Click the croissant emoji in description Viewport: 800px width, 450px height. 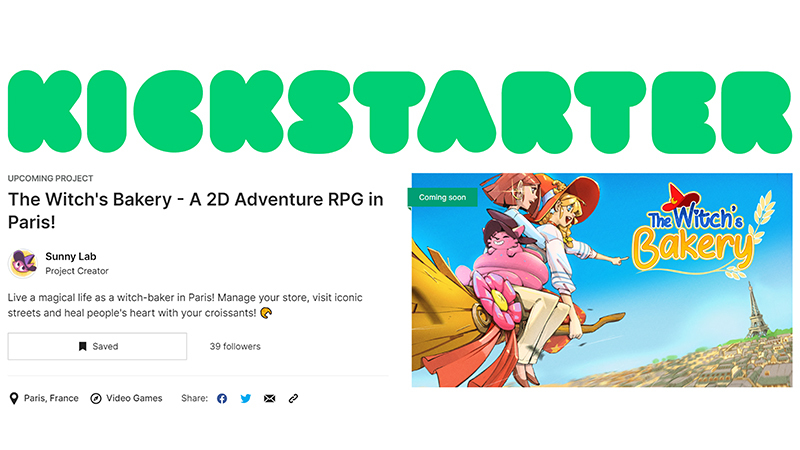click(266, 313)
